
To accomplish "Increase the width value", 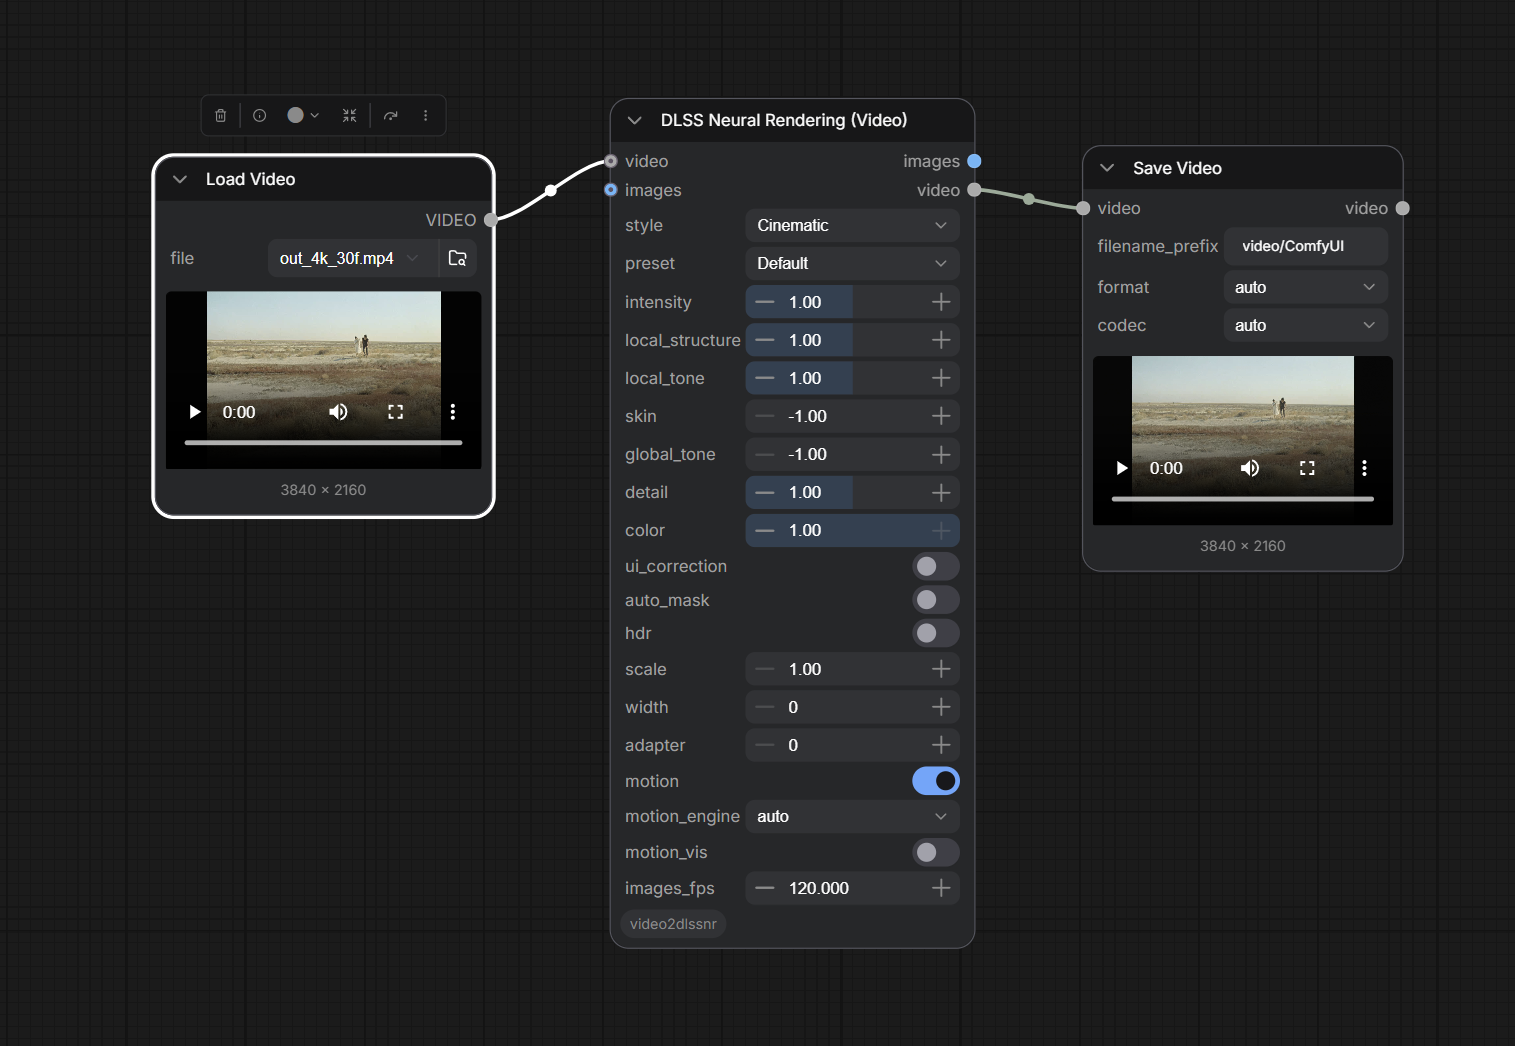I will [x=941, y=707].
